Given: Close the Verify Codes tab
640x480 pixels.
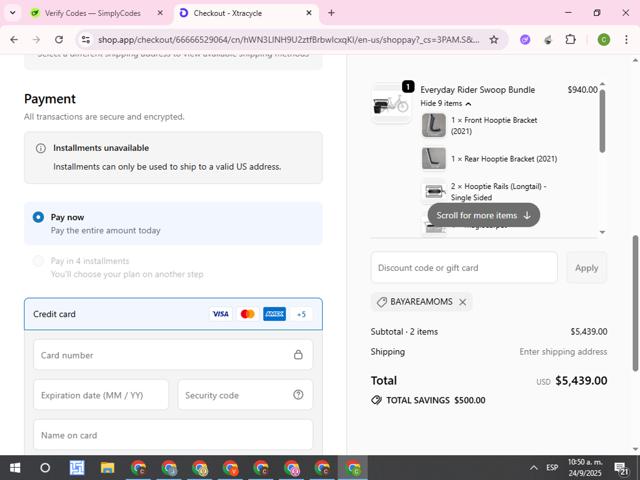Looking at the screenshot, I should (160, 13).
